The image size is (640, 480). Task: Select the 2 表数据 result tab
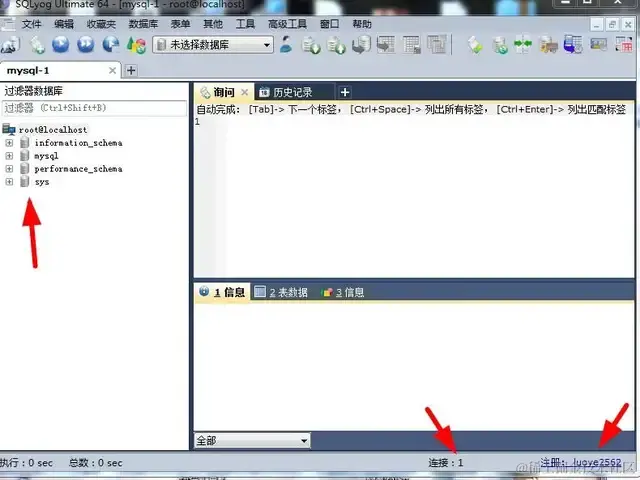pos(282,292)
